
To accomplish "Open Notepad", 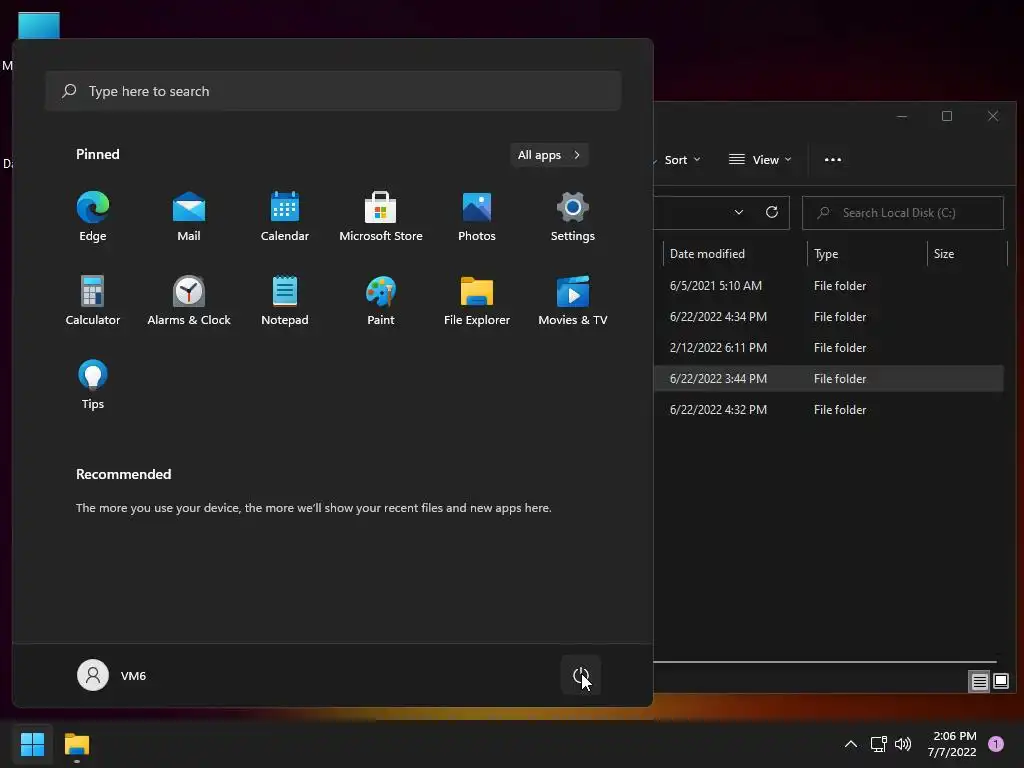I will click(285, 300).
